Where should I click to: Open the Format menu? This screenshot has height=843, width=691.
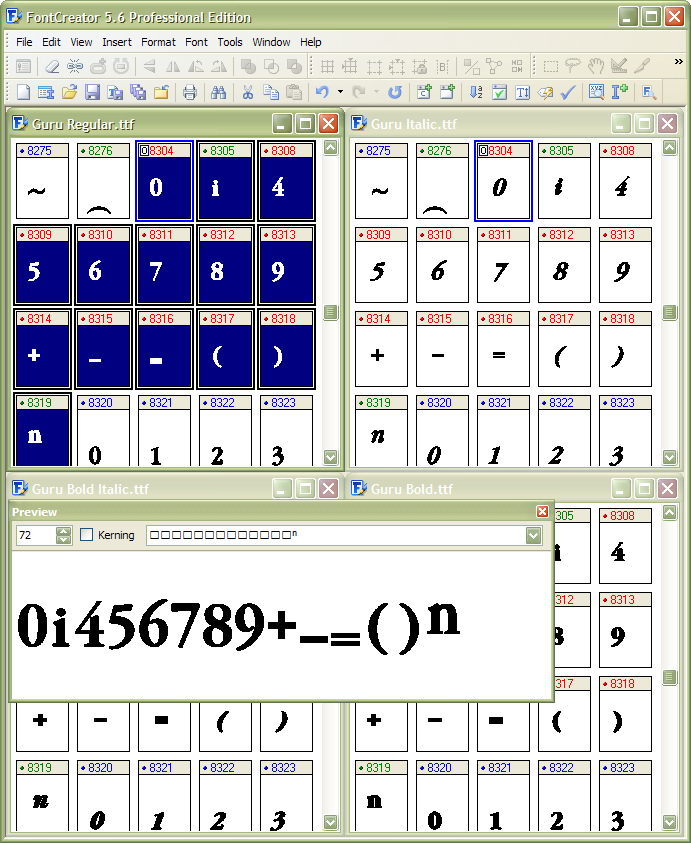point(158,42)
